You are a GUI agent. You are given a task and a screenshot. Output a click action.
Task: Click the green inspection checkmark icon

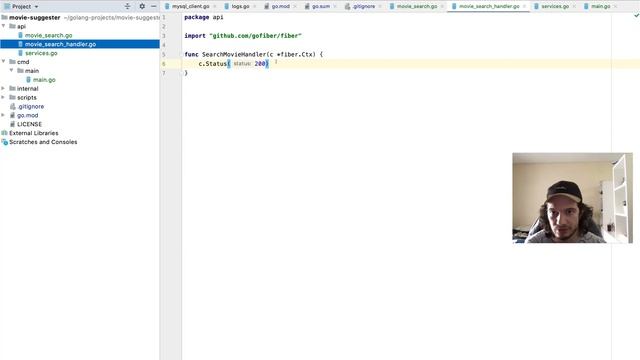(x=636, y=16)
